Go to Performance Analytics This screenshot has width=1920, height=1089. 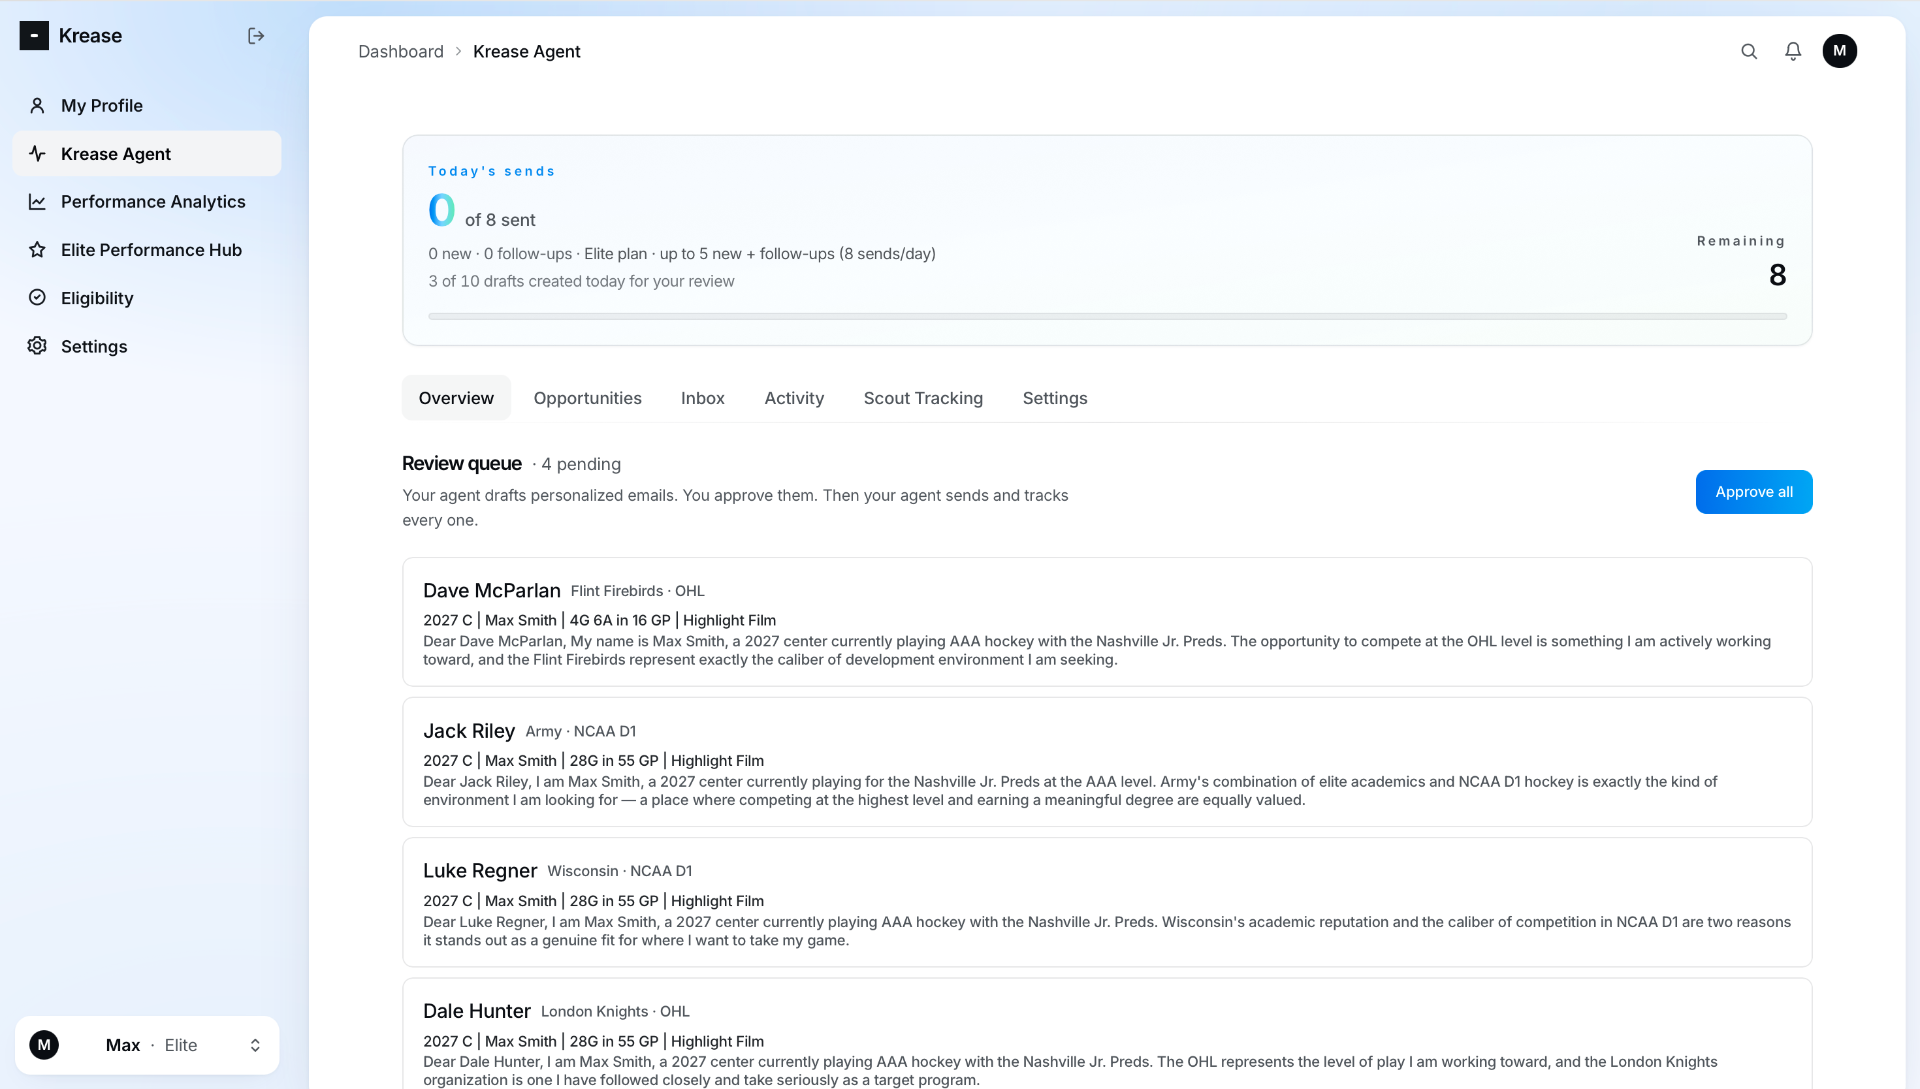pyautogui.click(x=147, y=201)
